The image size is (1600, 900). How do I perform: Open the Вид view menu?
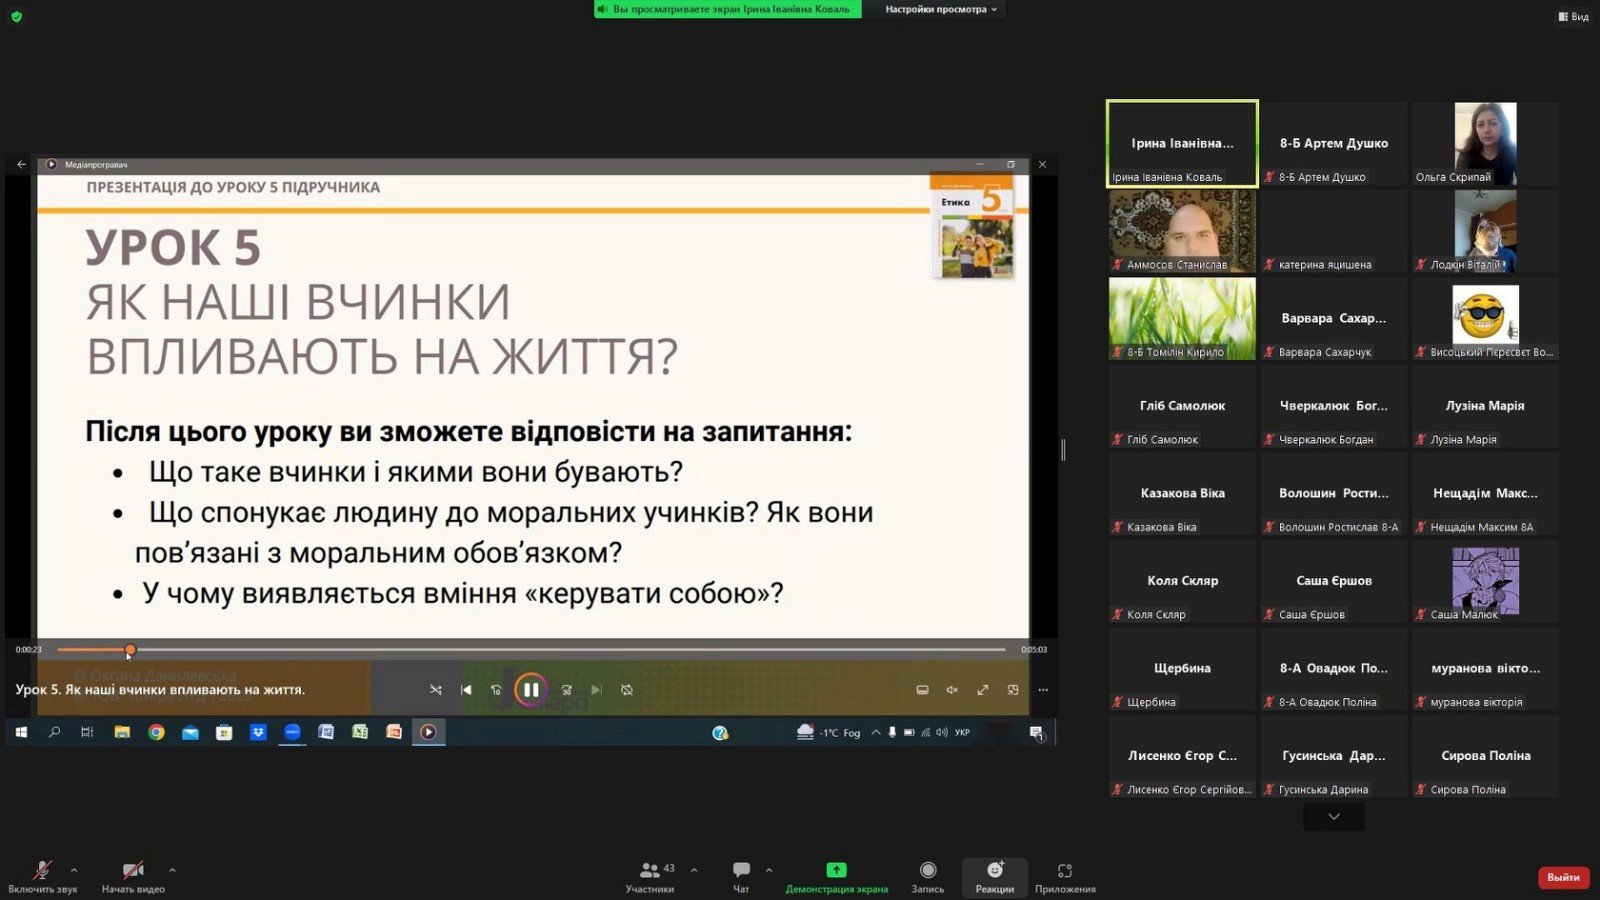tap(1573, 16)
